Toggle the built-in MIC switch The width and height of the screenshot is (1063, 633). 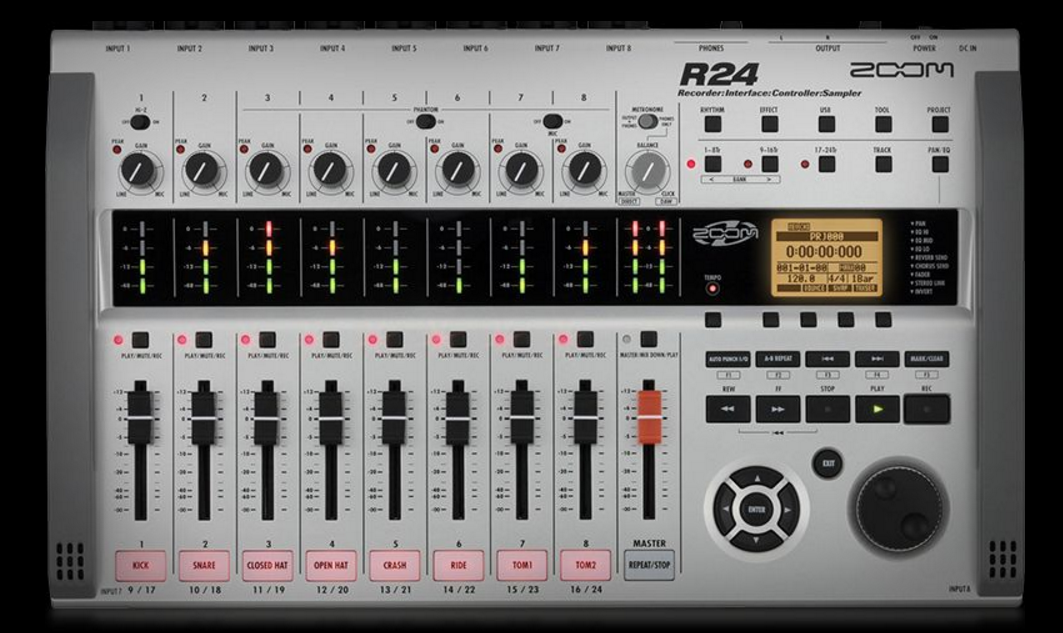point(553,121)
